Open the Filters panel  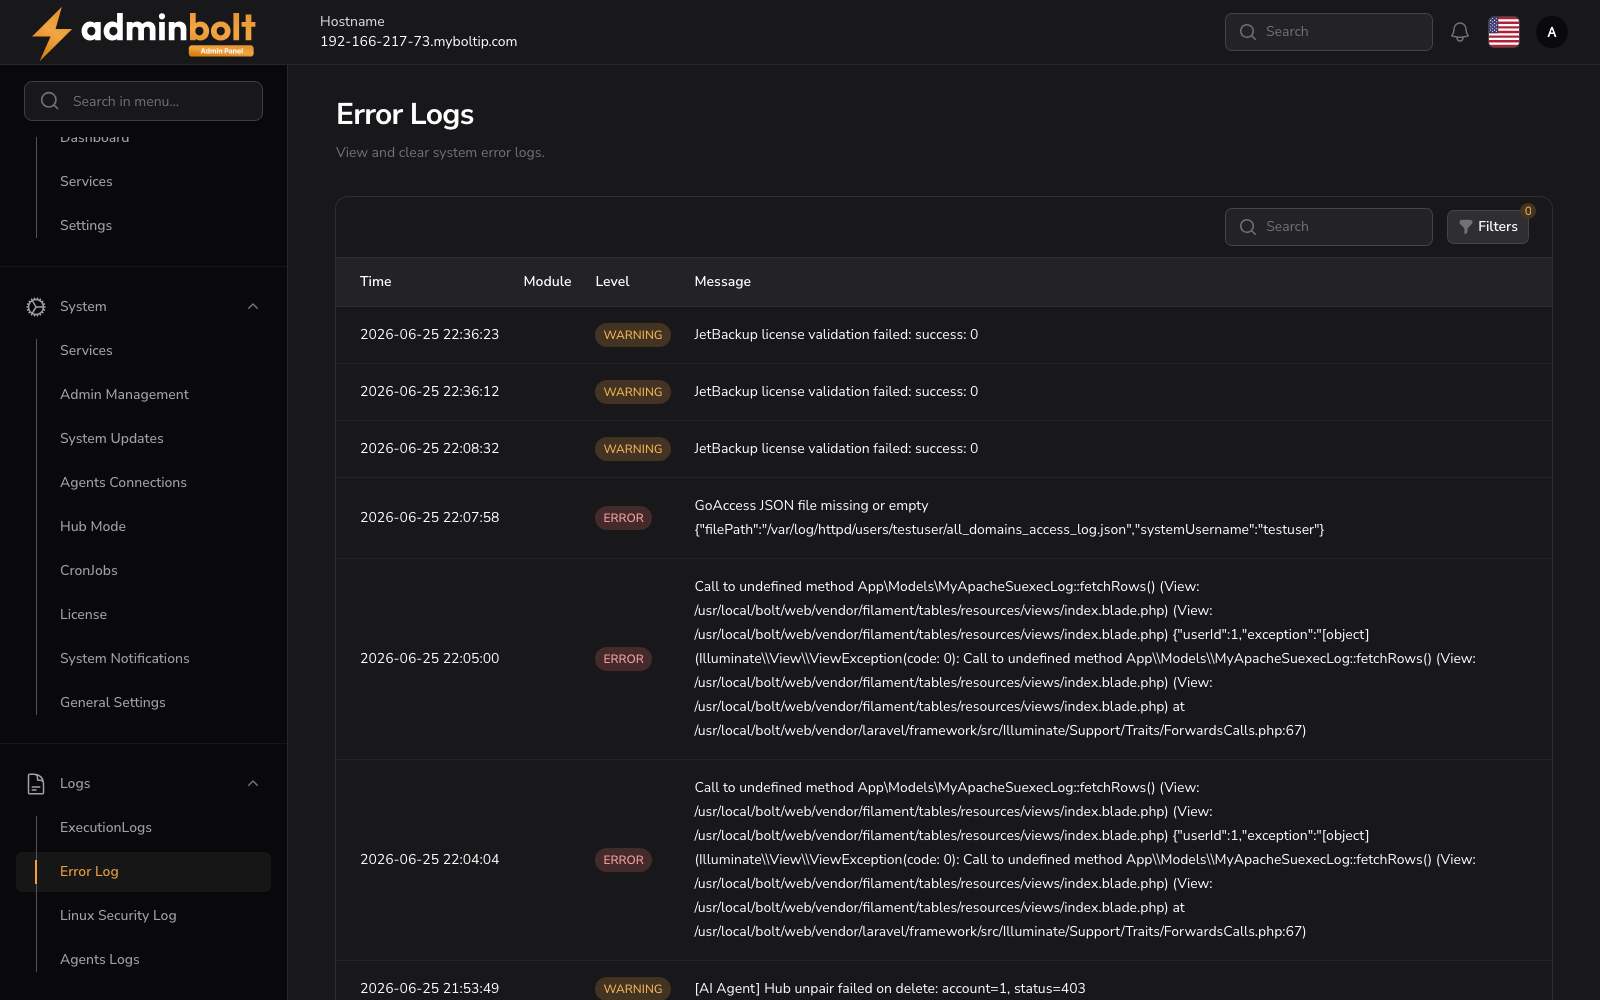click(x=1488, y=227)
